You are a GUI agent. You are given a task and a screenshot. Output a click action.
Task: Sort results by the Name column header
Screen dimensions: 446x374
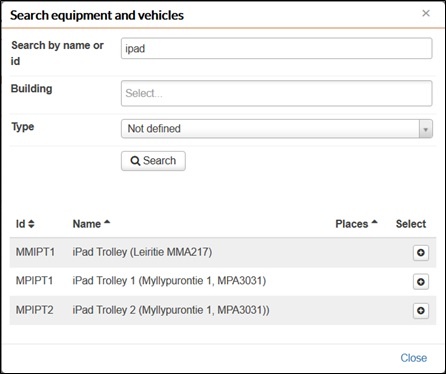(91, 224)
